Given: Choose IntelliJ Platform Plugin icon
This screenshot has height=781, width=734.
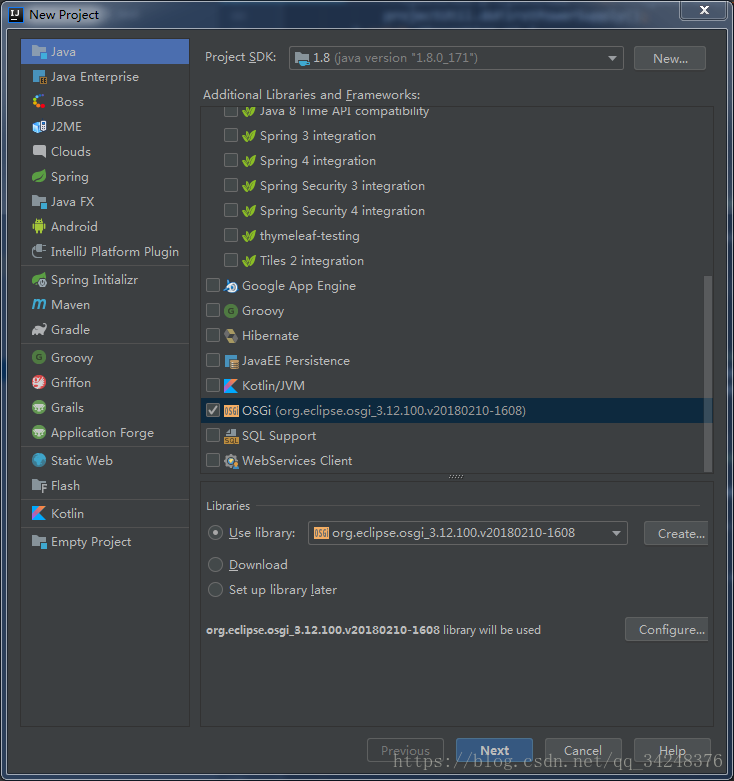Looking at the screenshot, I should 39,252.
